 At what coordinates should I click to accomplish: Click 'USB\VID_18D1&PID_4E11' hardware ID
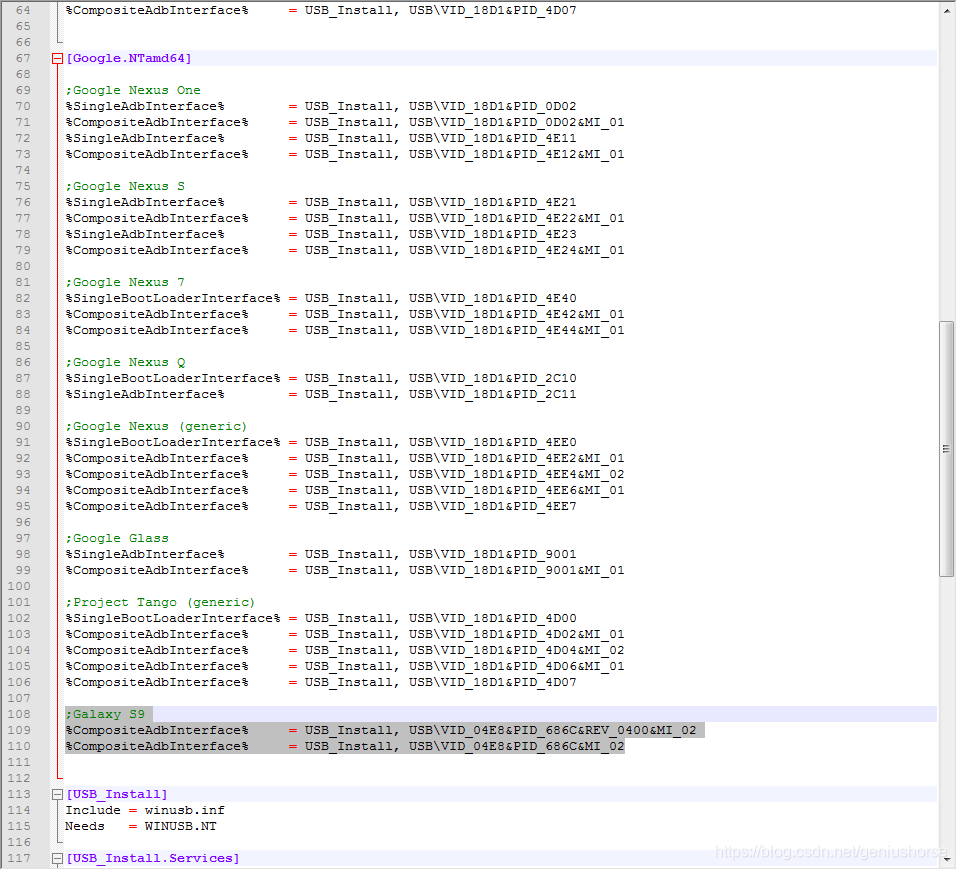tap(493, 139)
